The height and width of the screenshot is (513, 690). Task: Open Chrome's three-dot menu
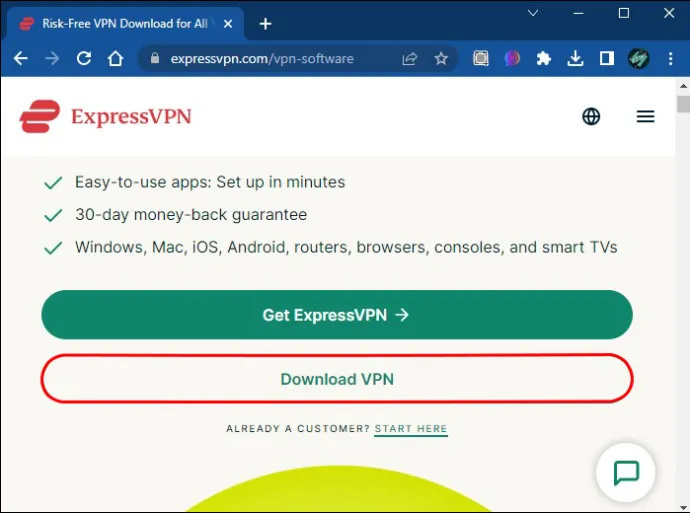coord(670,59)
